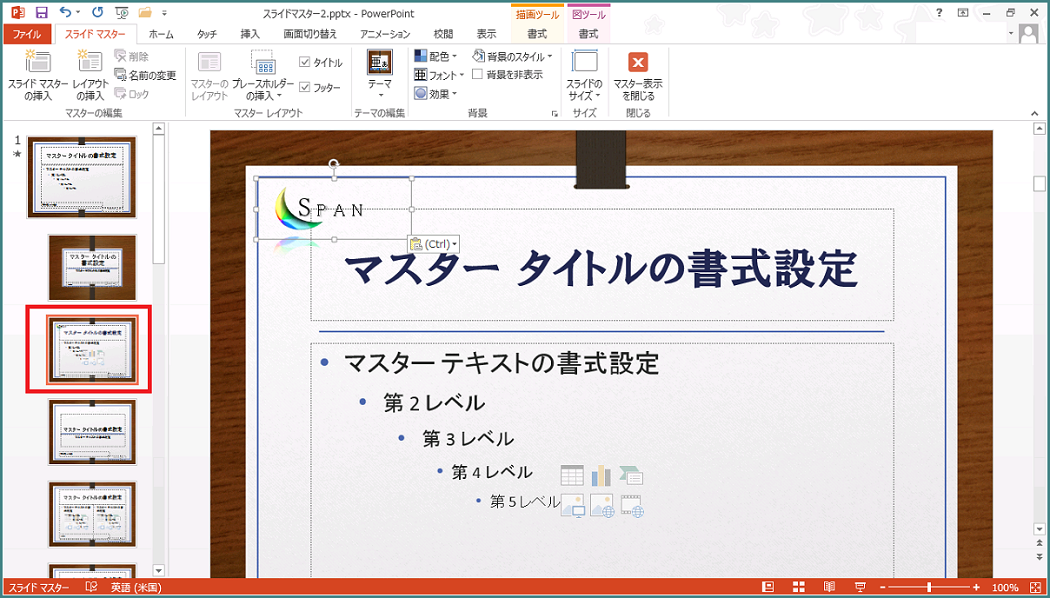The image size is (1050, 598).
Task: Click Insert SmartArt icon in placeholder
Action: 631,475
